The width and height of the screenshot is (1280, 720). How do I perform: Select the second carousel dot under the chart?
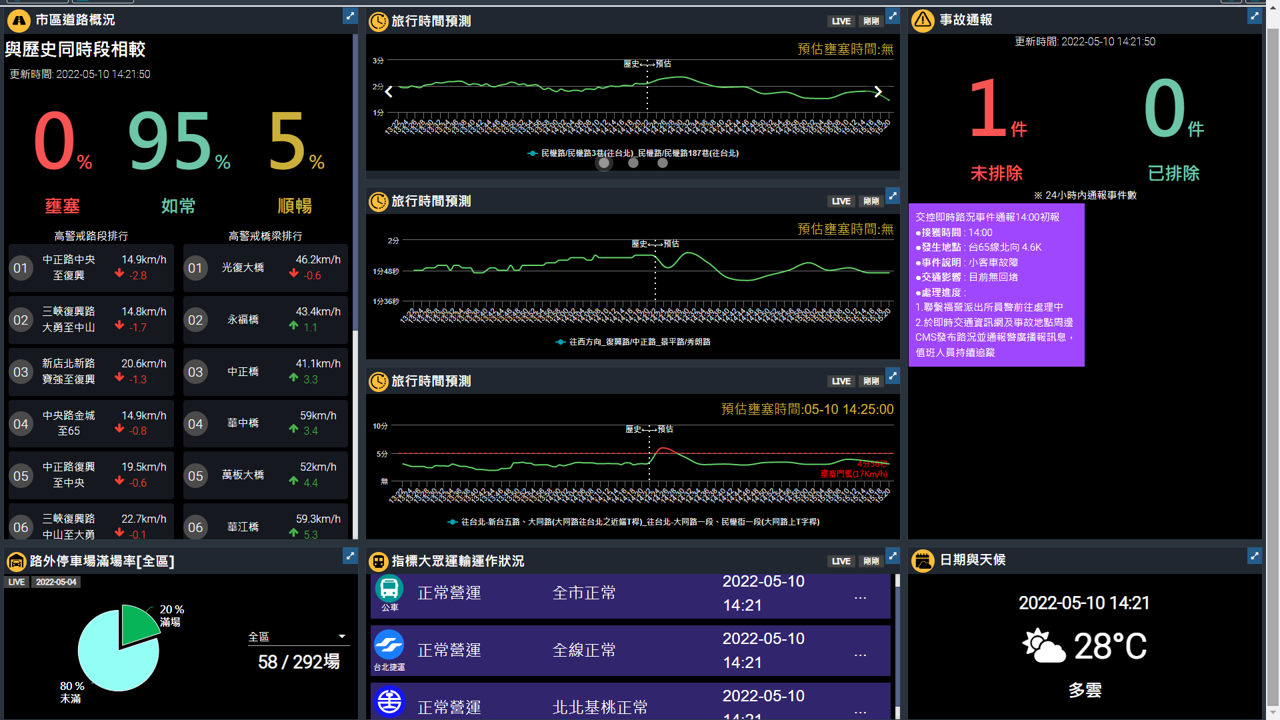click(633, 163)
